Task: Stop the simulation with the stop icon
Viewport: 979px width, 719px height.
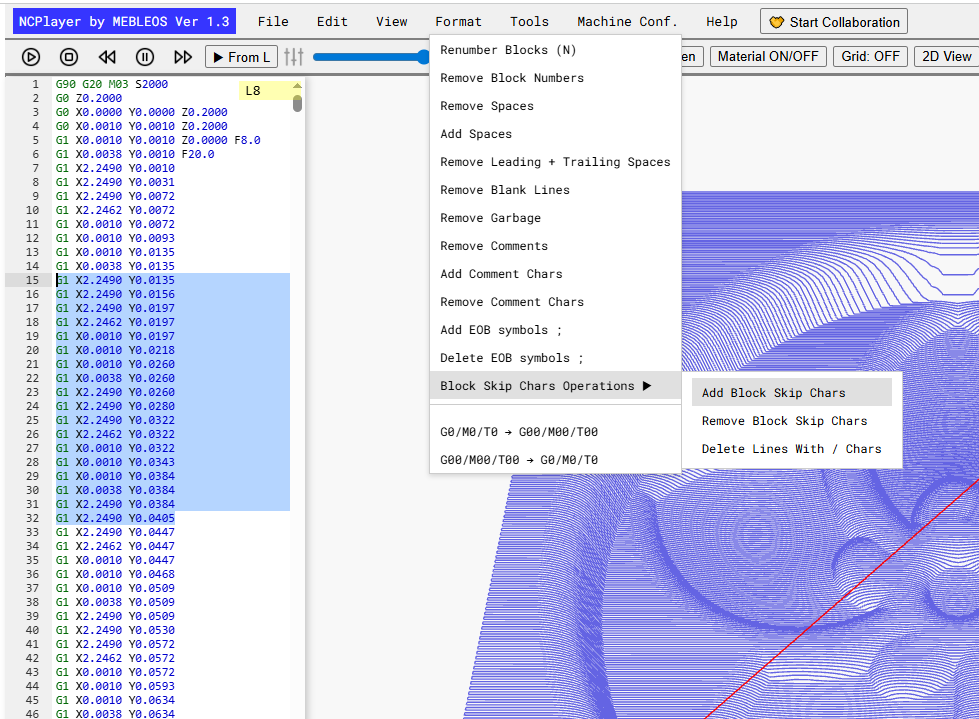Action: [69, 57]
